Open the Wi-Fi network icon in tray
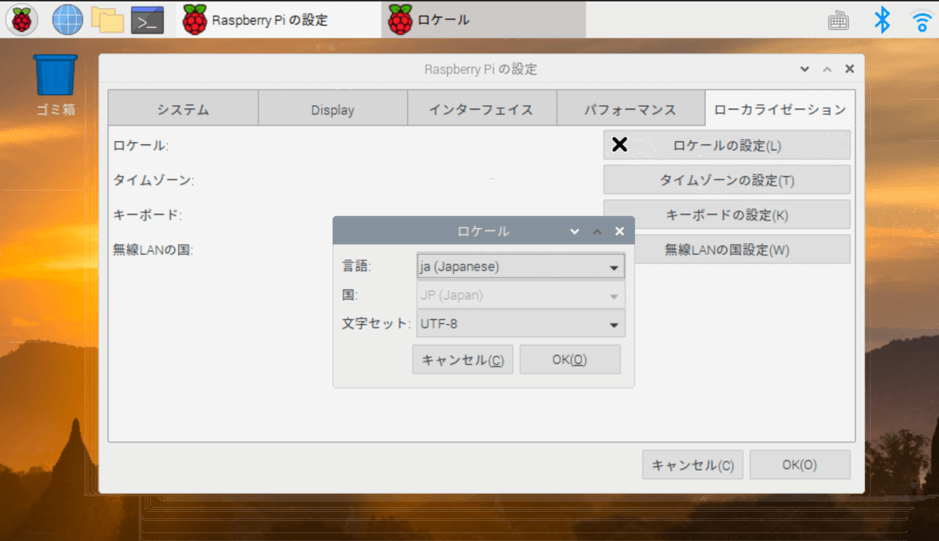The height and width of the screenshot is (541, 939). (x=922, y=21)
